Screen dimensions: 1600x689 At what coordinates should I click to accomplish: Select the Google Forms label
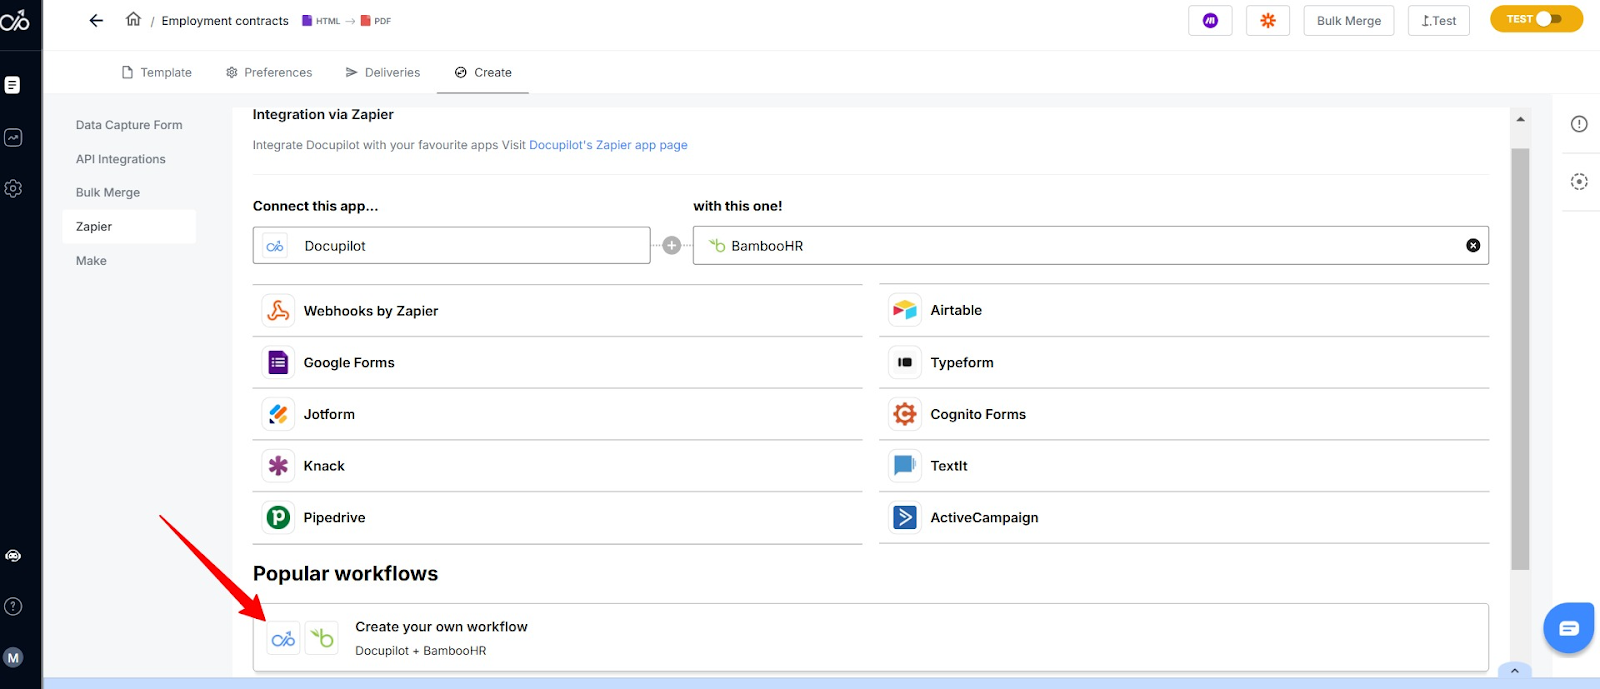[x=349, y=362]
